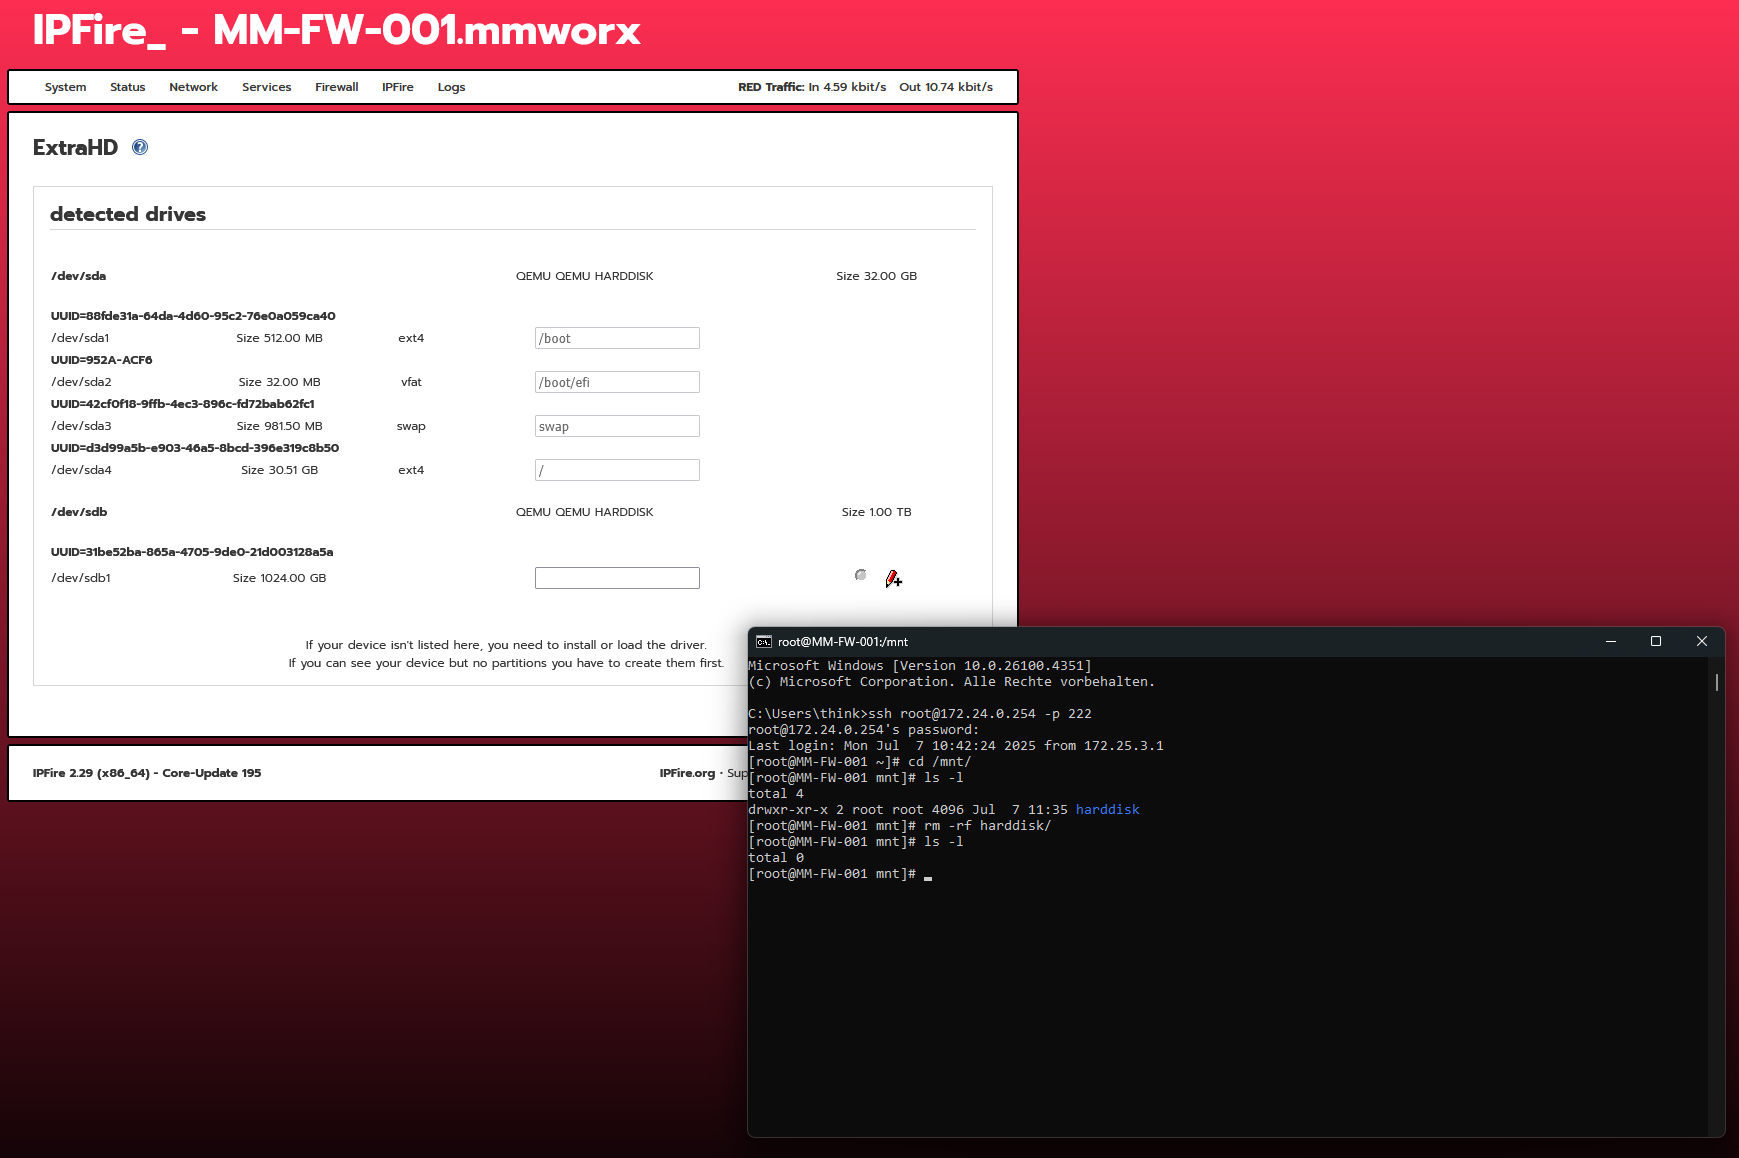The height and width of the screenshot is (1158, 1739).
Task: Click the /dev/sda3 swap partition name
Action: click(81, 426)
